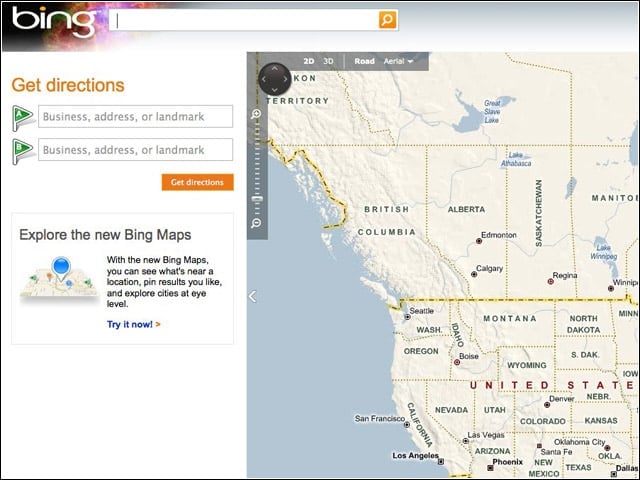Click the Bing Maps pin illustration thumbnail
This screenshot has width=640, height=480.
pos(59,279)
